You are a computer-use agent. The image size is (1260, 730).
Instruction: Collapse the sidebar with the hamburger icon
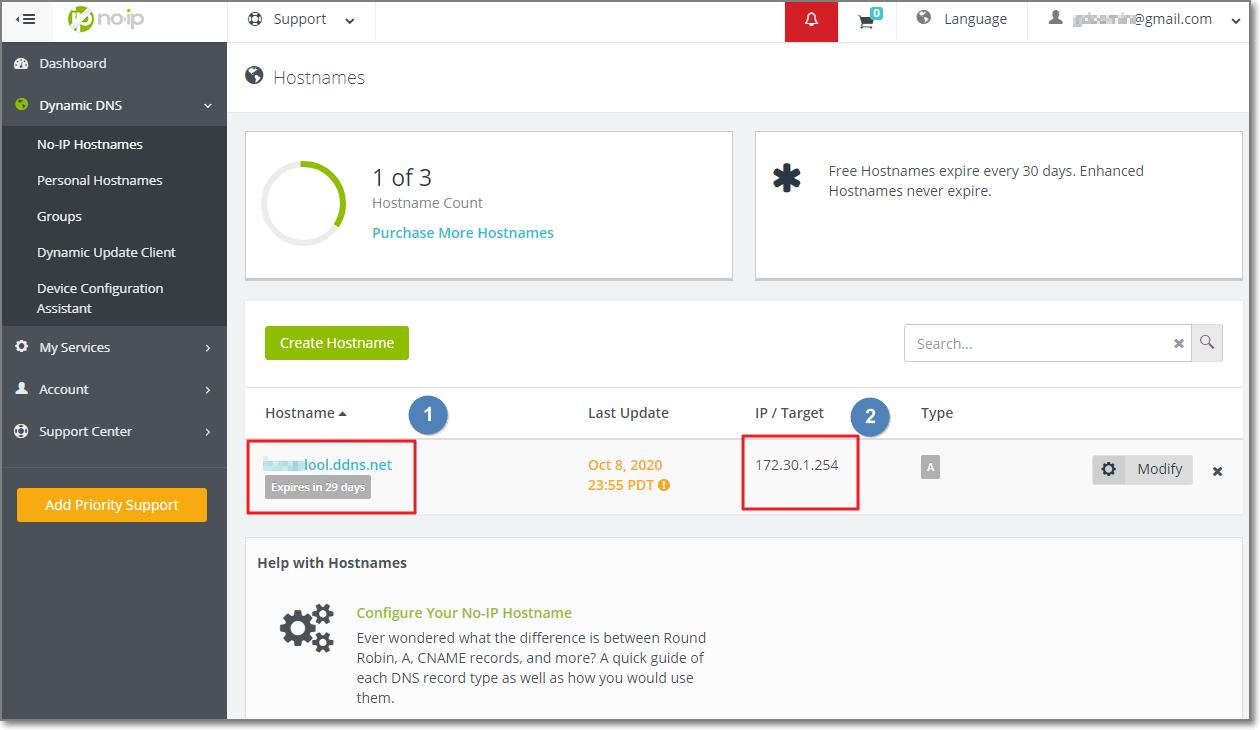point(26,19)
